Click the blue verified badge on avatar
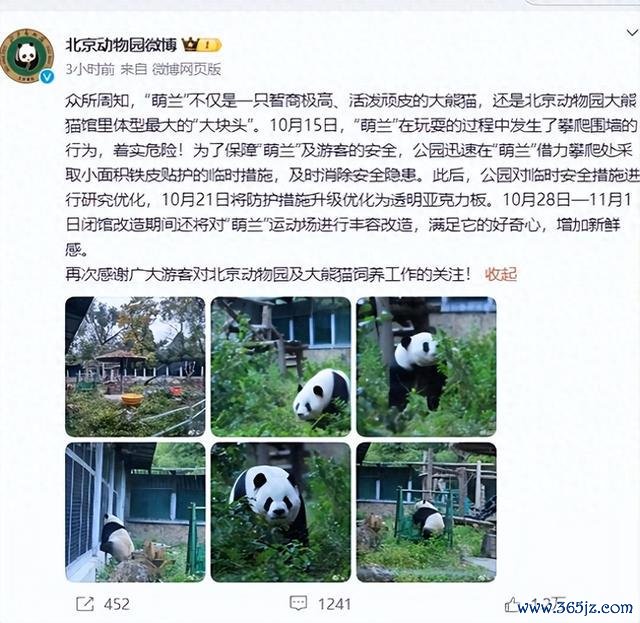The image size is (640, 623). (47, 76)
